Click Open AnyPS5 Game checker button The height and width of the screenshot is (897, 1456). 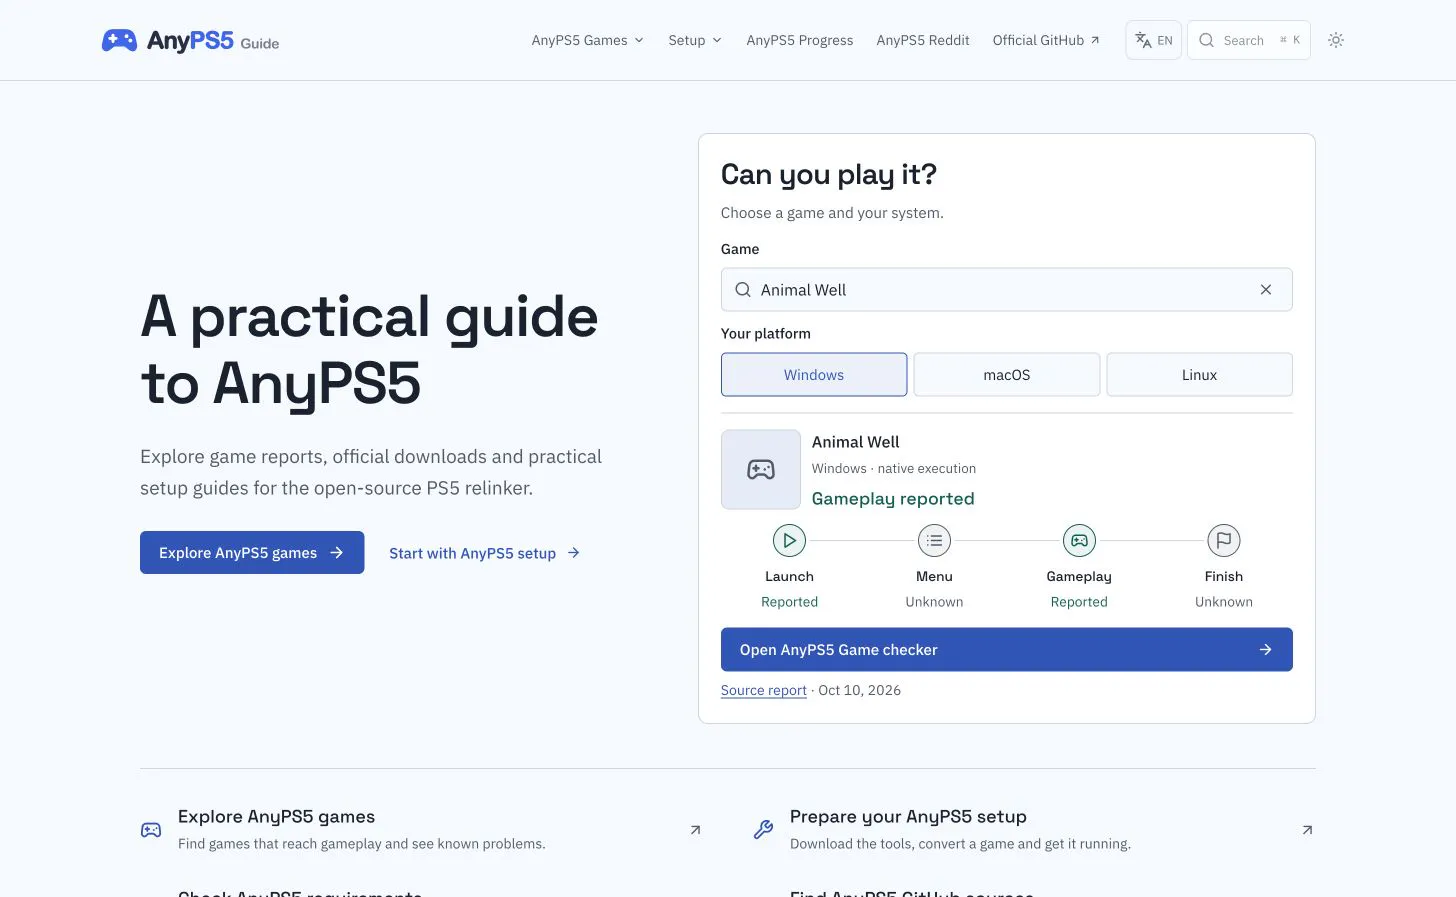tap(1007, 650)
